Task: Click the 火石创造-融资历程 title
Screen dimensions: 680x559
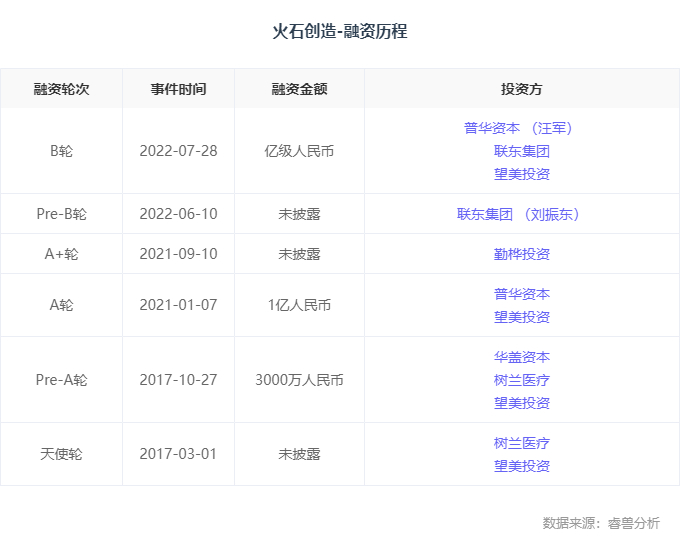Action: coord(340,32)
